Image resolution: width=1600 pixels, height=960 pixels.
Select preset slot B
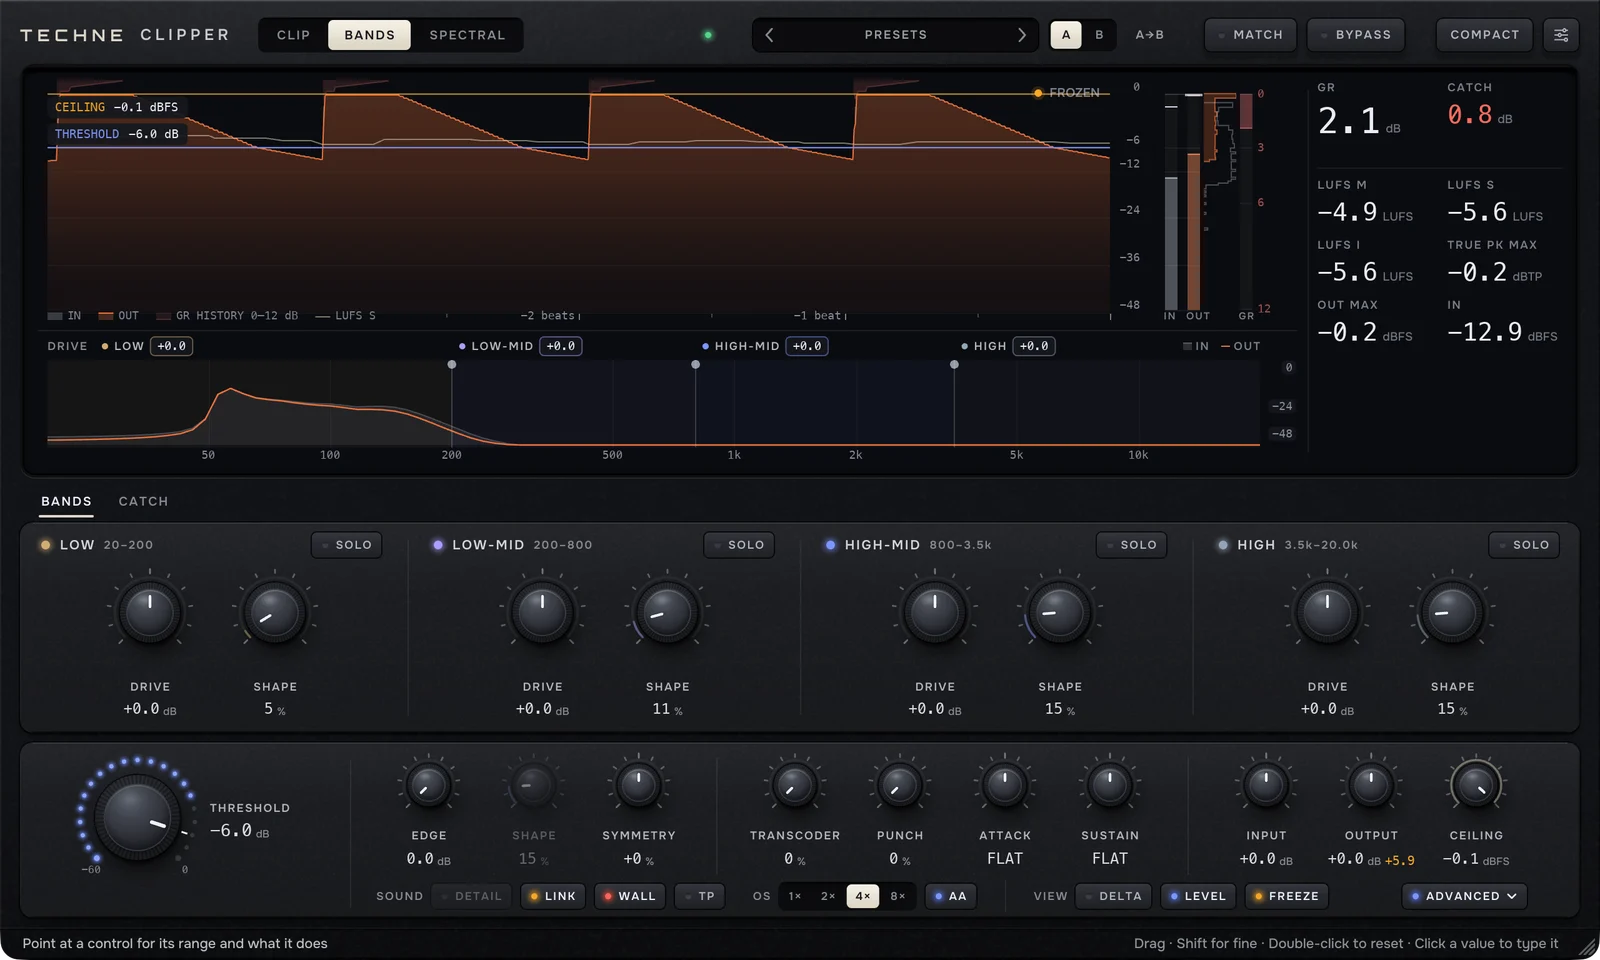1099,35
